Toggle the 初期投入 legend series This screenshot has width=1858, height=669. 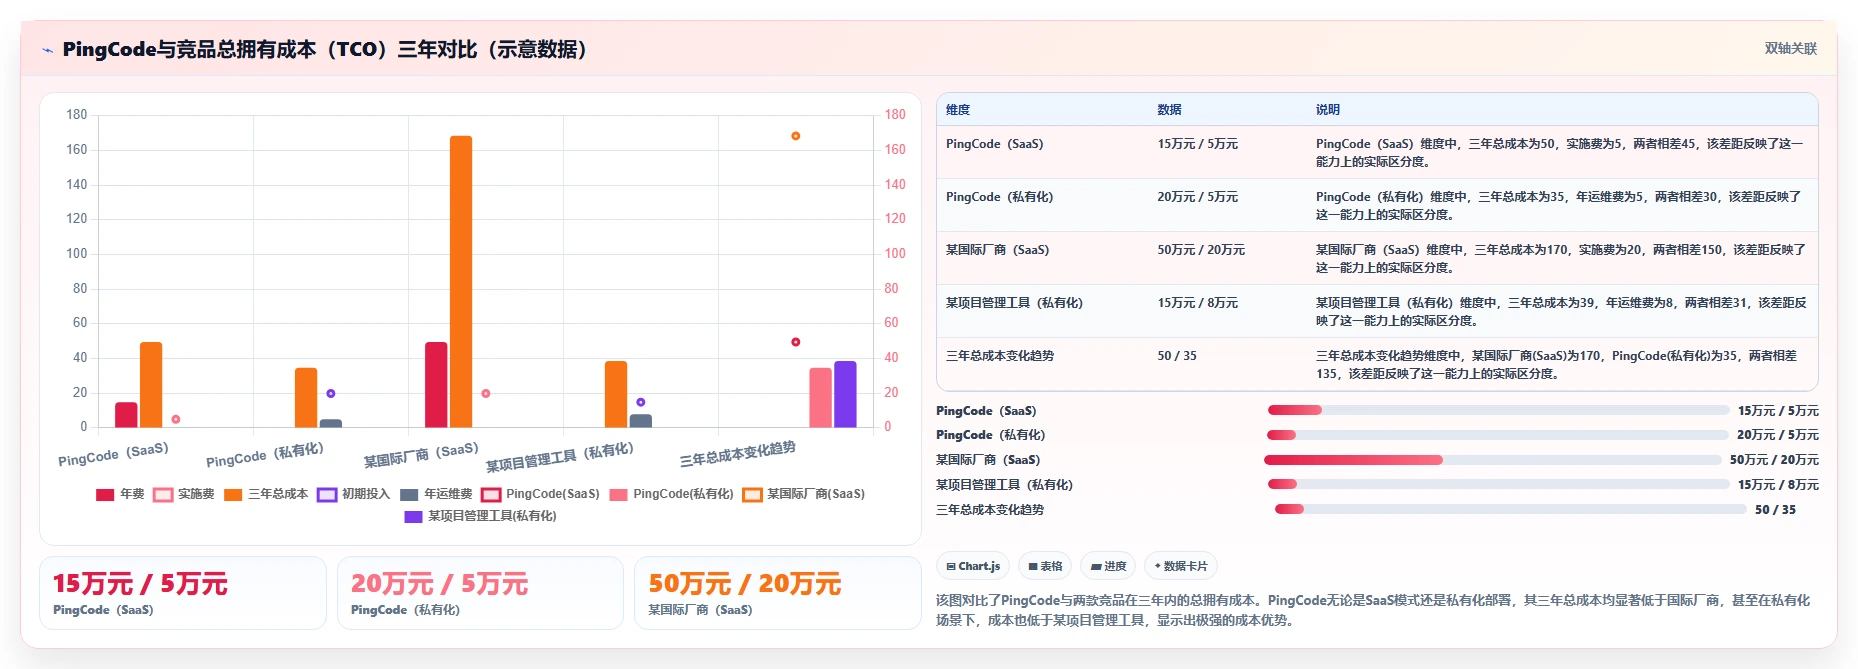(353, 494)
